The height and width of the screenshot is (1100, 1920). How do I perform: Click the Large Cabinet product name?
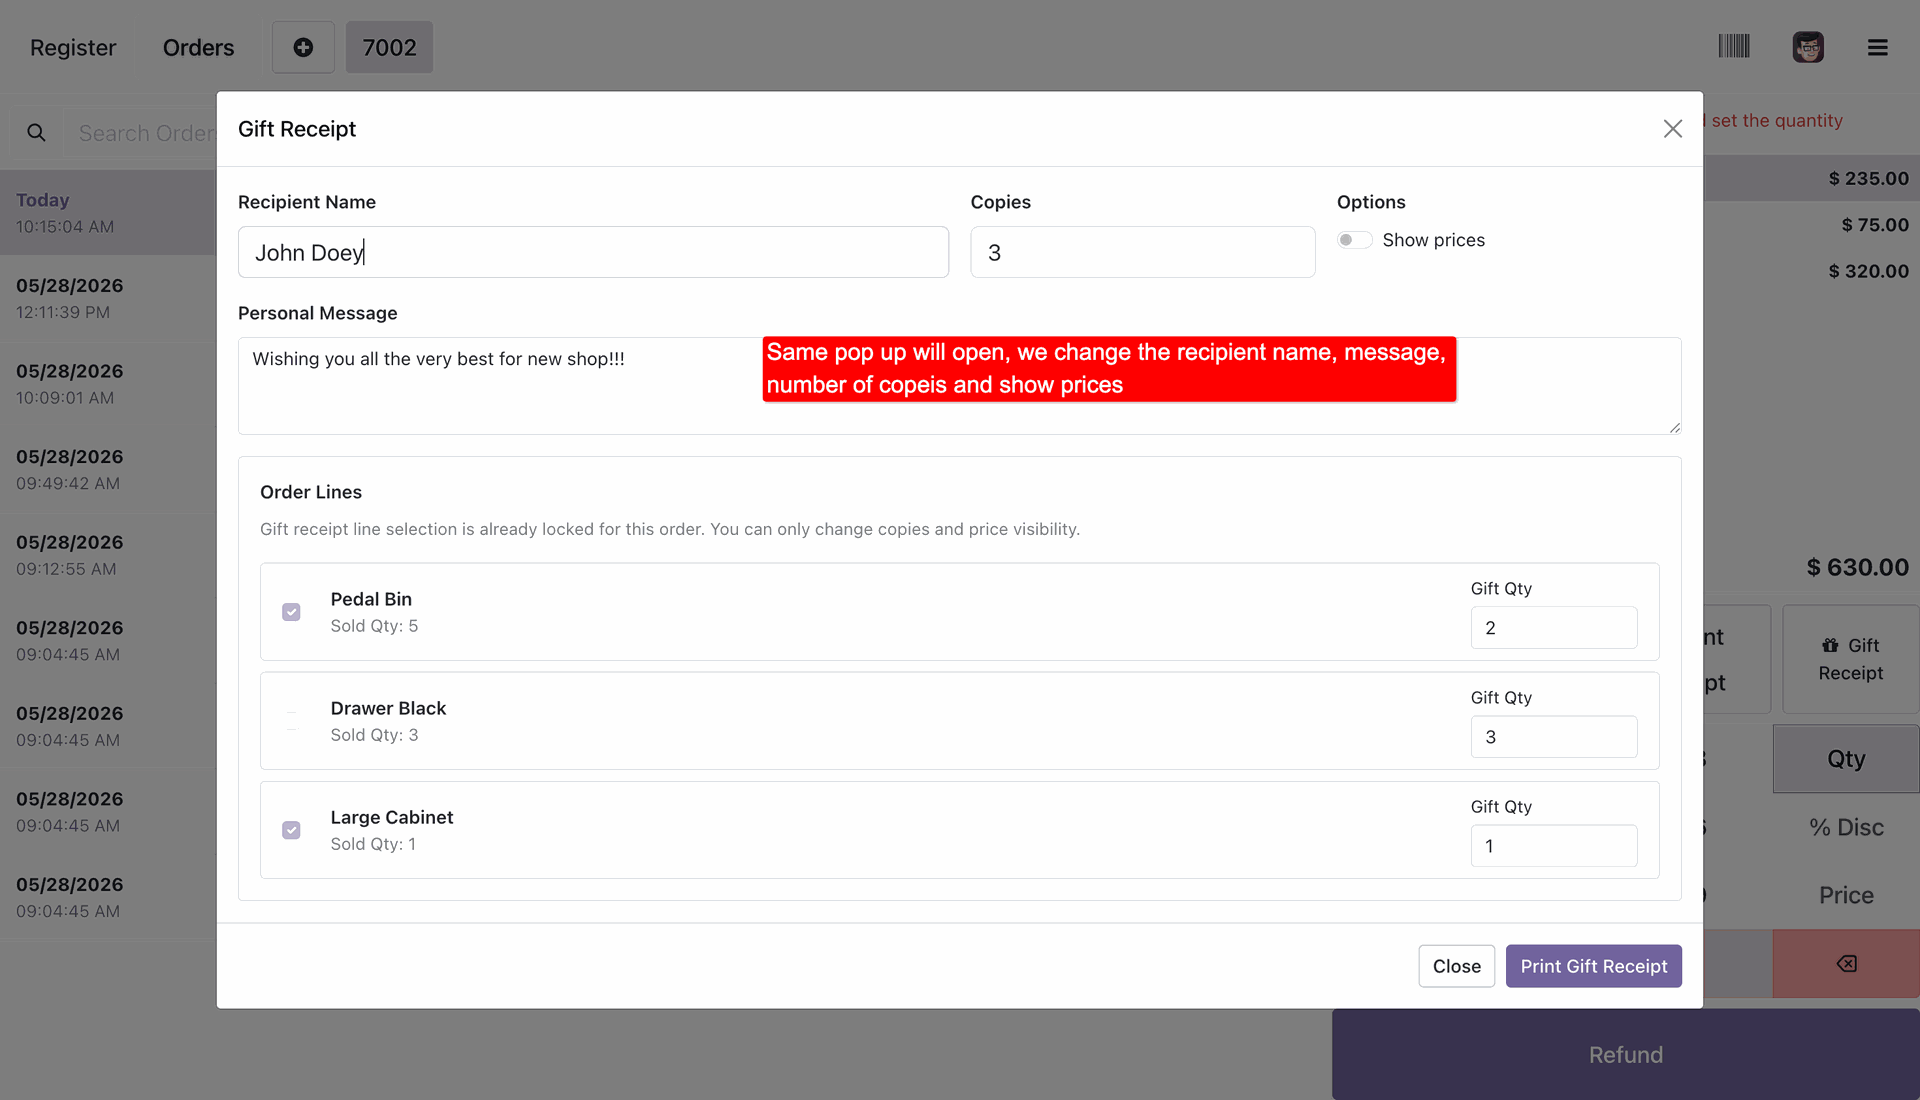coord(392,817)
